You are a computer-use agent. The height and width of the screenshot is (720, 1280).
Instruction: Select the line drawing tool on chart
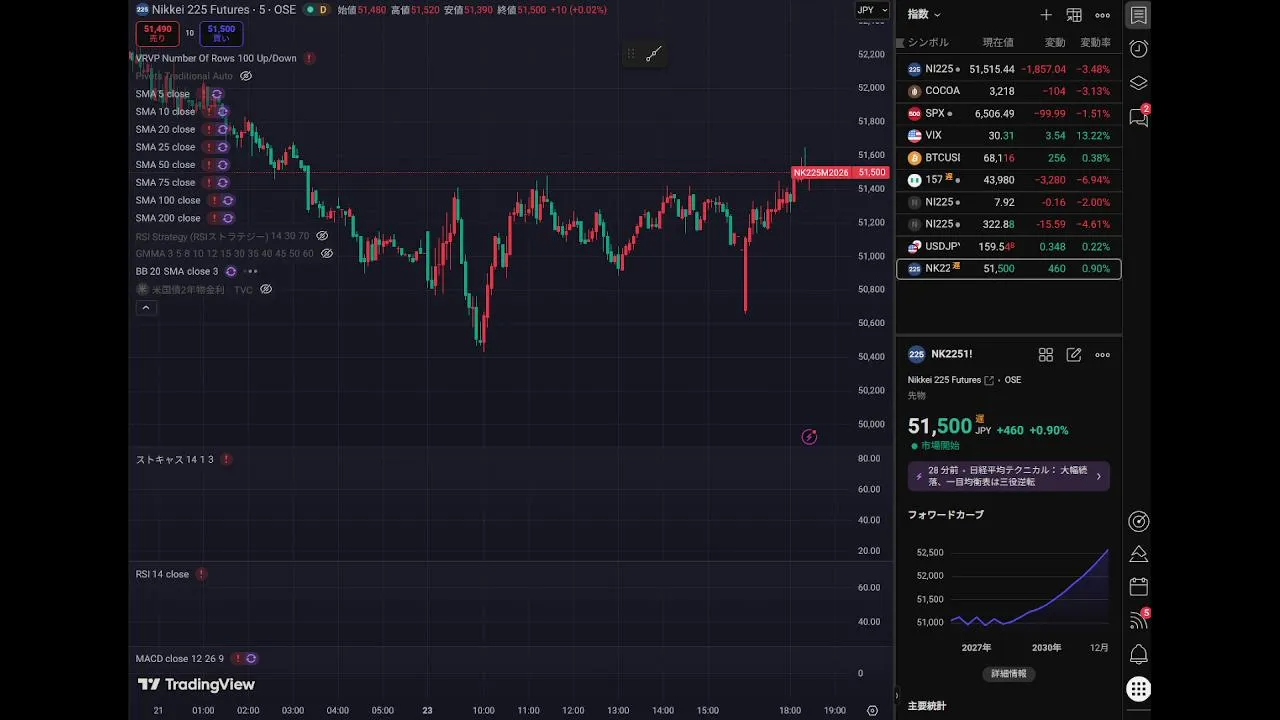point(654,55)
